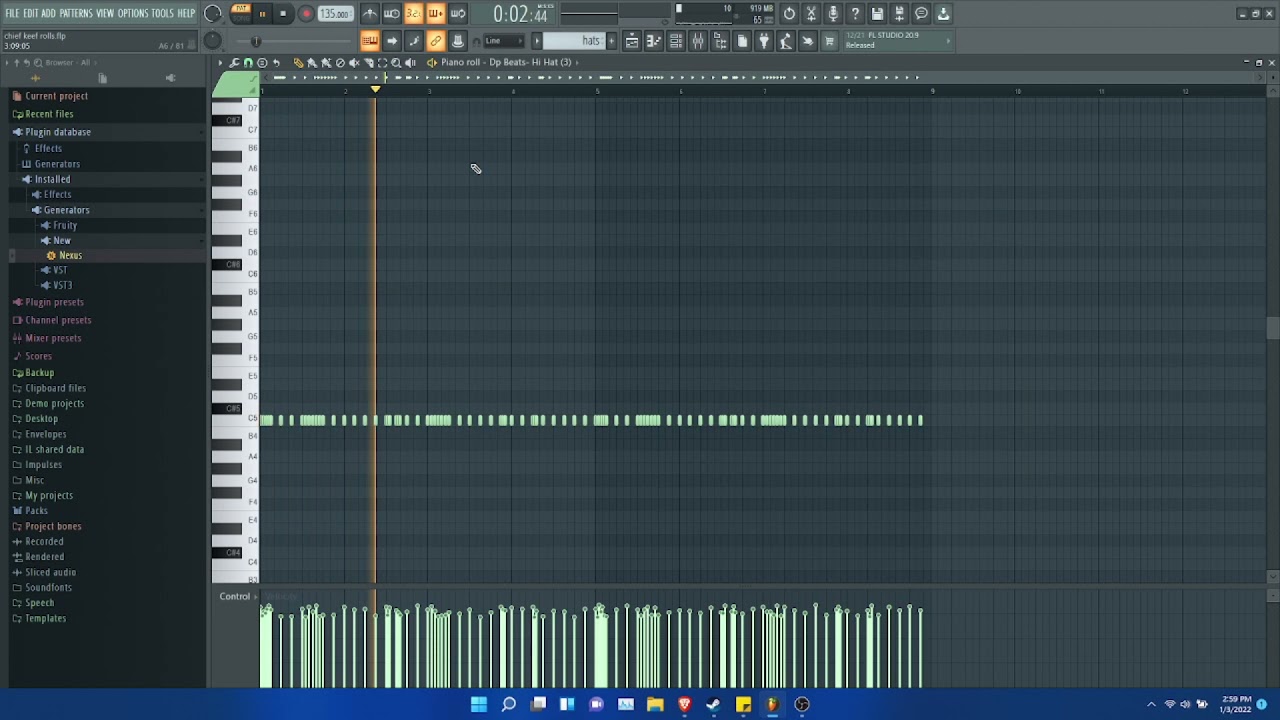Open the TOOLS menu
Screen dimensions: 1280x720
click(x=162, y=13)
